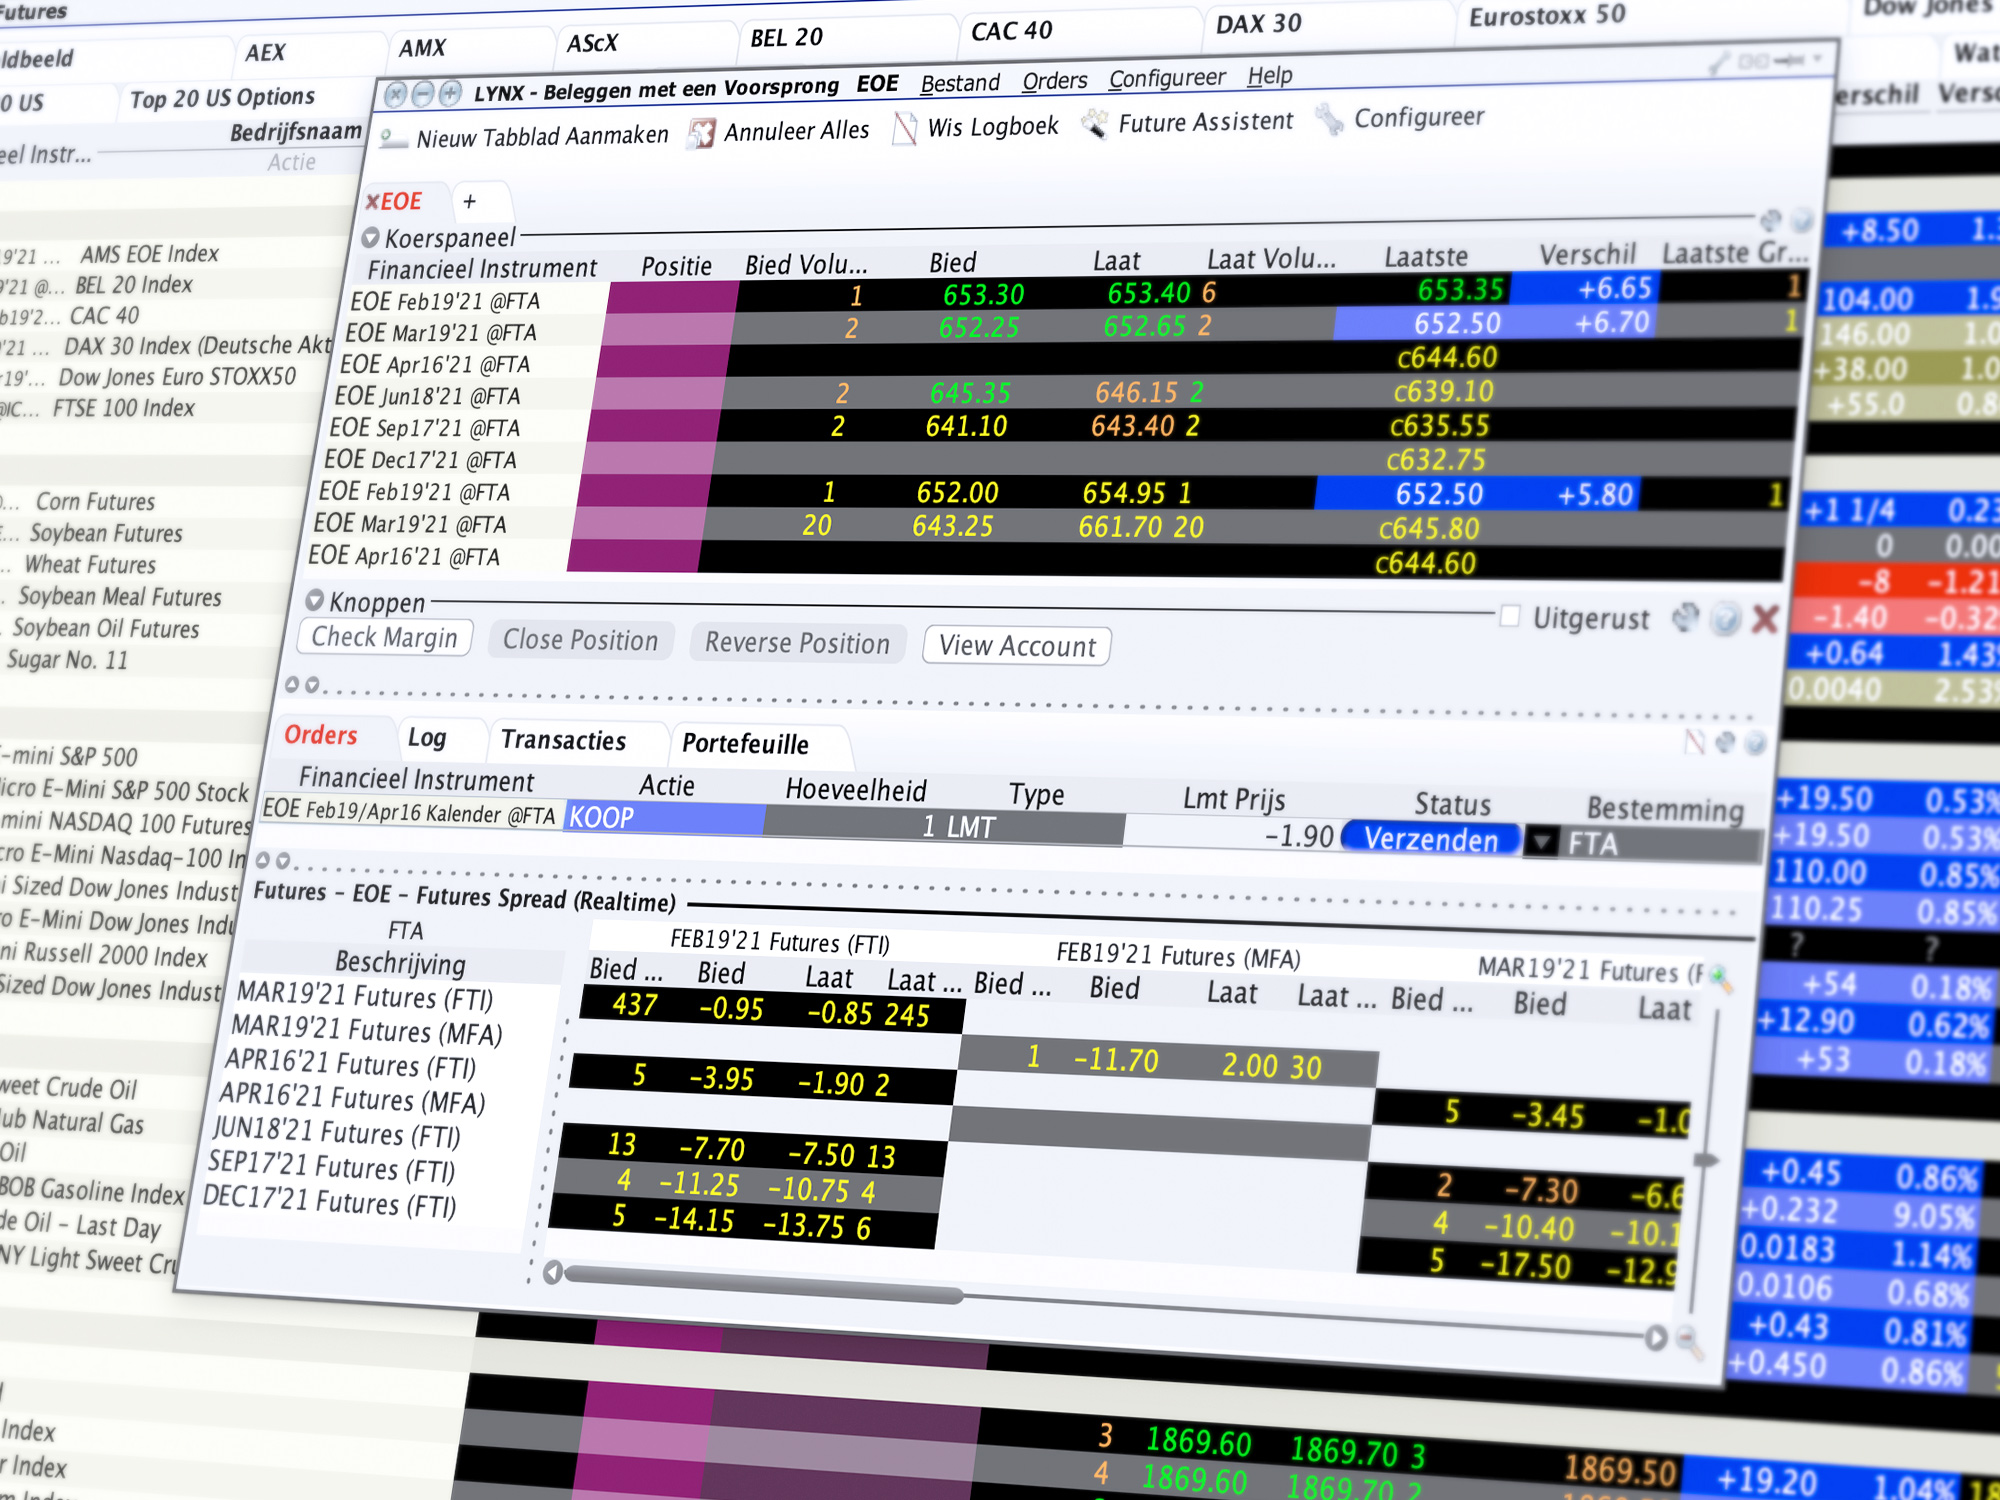Click small icon at Futures Spread header corner
2000x1500 pixels.
pyautogui.click(x=1719, y=977)
